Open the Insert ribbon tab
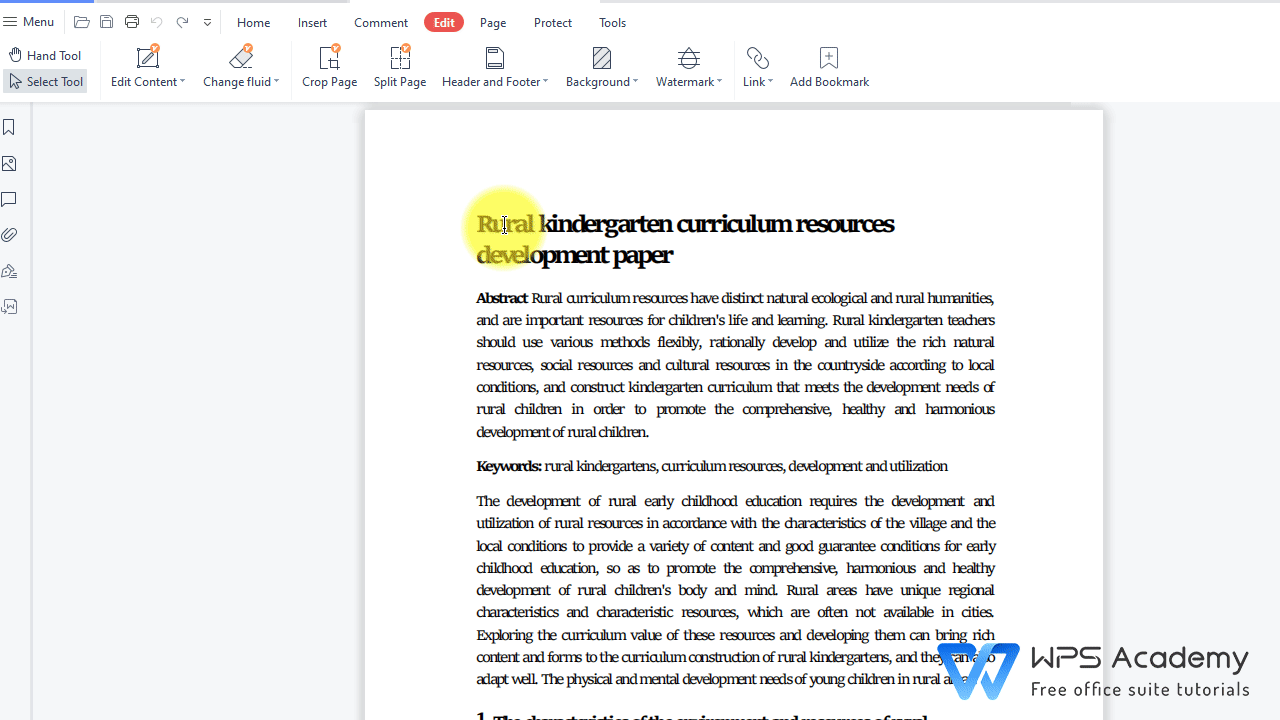The image size is (1280, 720). (312, 21)
